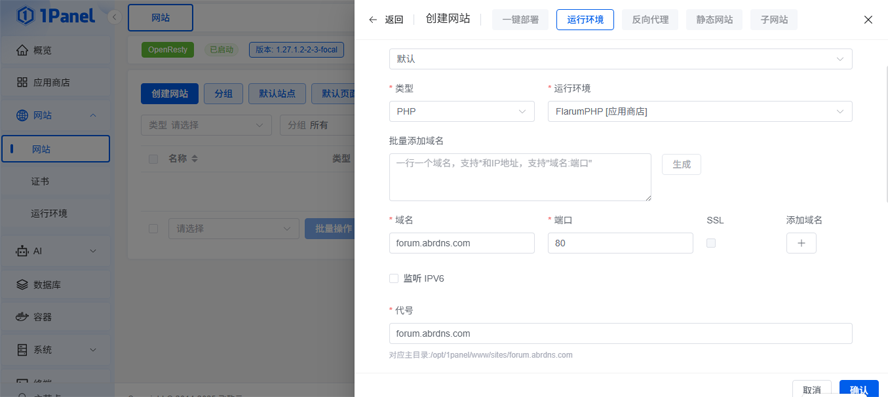Tick the checkbox beside 请选择 dropdown
The height and width of the screenshot is (397, 888).
pos(153,228)
